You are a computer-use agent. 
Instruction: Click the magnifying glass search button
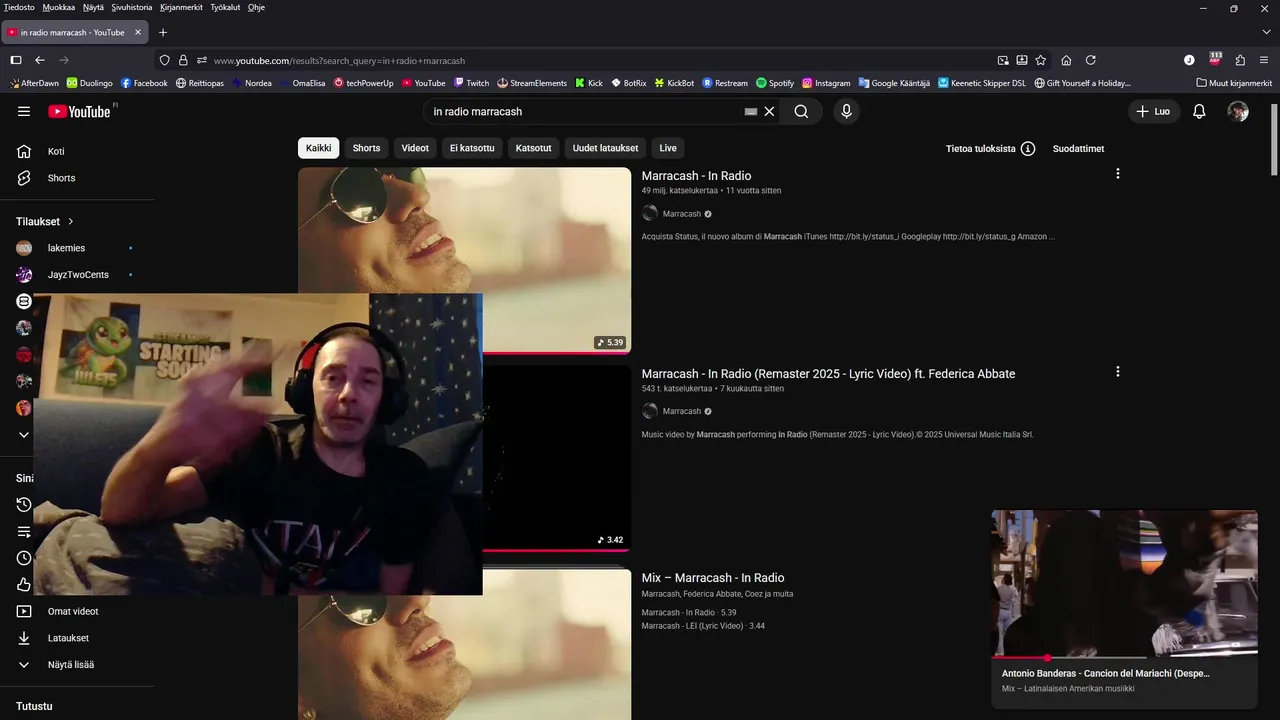pyautogui.click(x=801, y=111)
